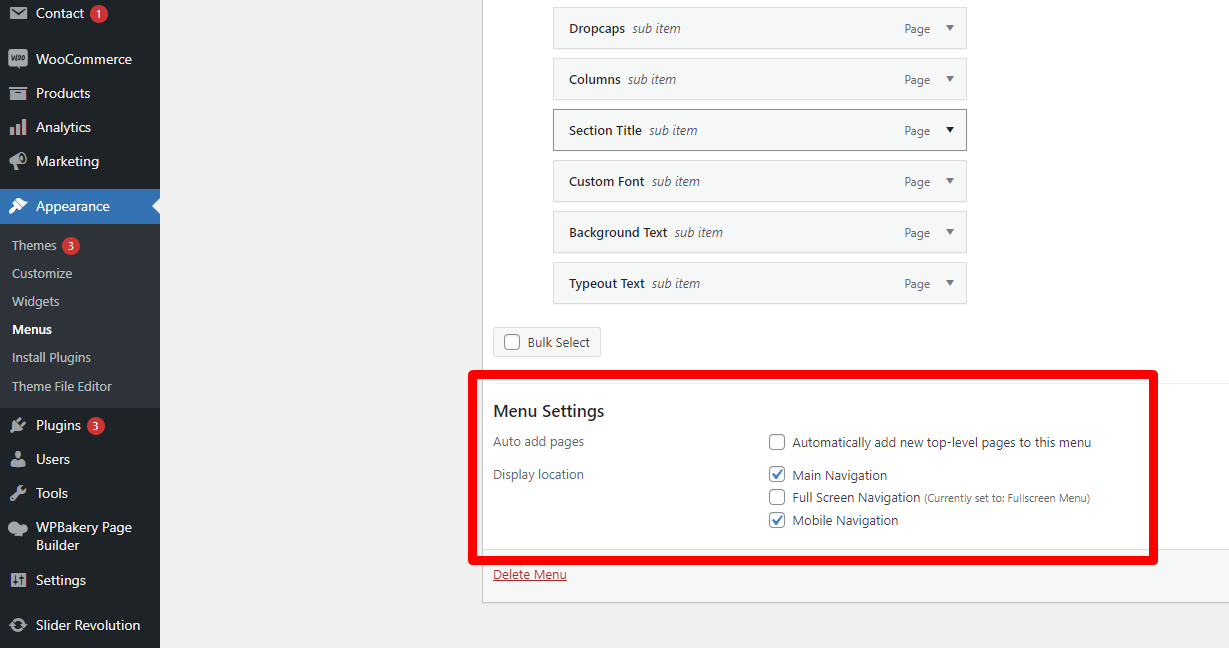Click the Themes update count badge

tap(71, 245)
